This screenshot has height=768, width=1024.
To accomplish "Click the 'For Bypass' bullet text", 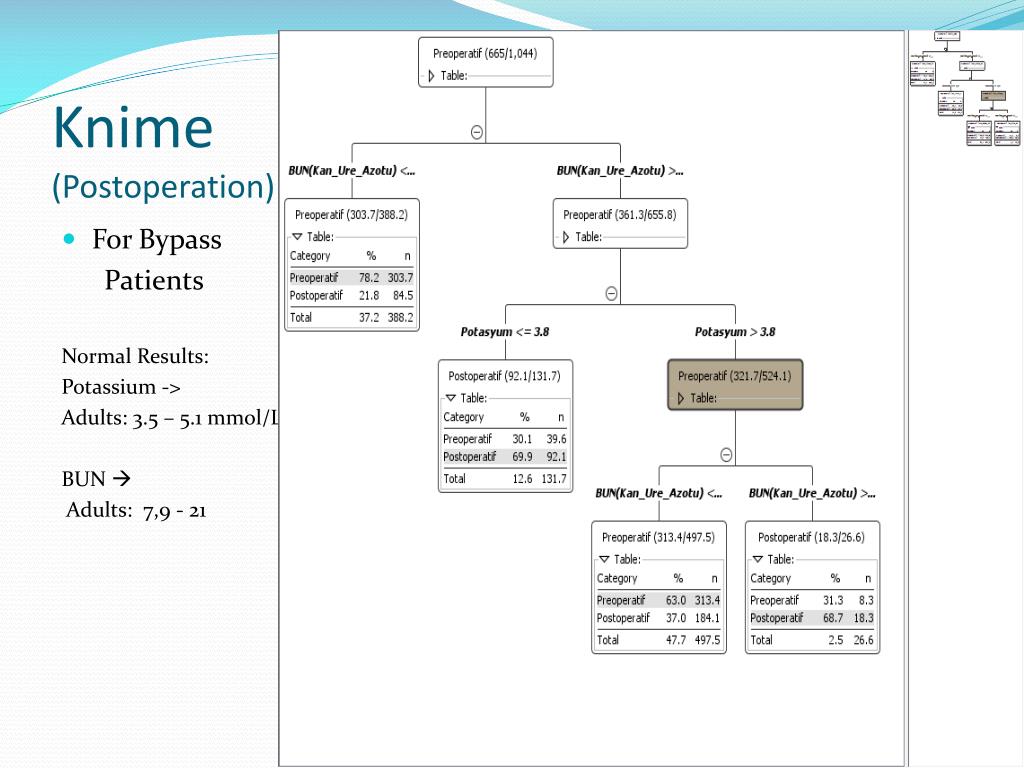I will point(157,240).
